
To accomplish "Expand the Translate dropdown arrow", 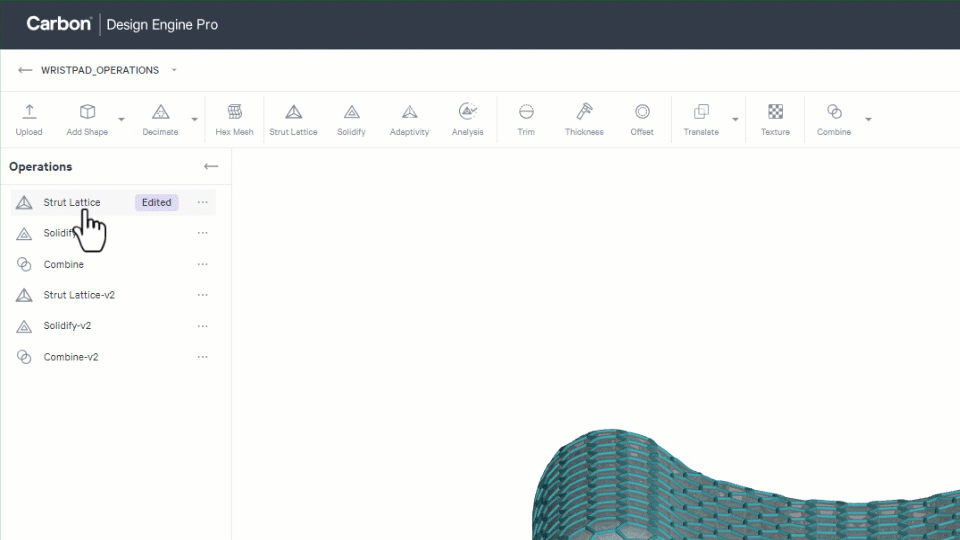I will pos(735,119).
